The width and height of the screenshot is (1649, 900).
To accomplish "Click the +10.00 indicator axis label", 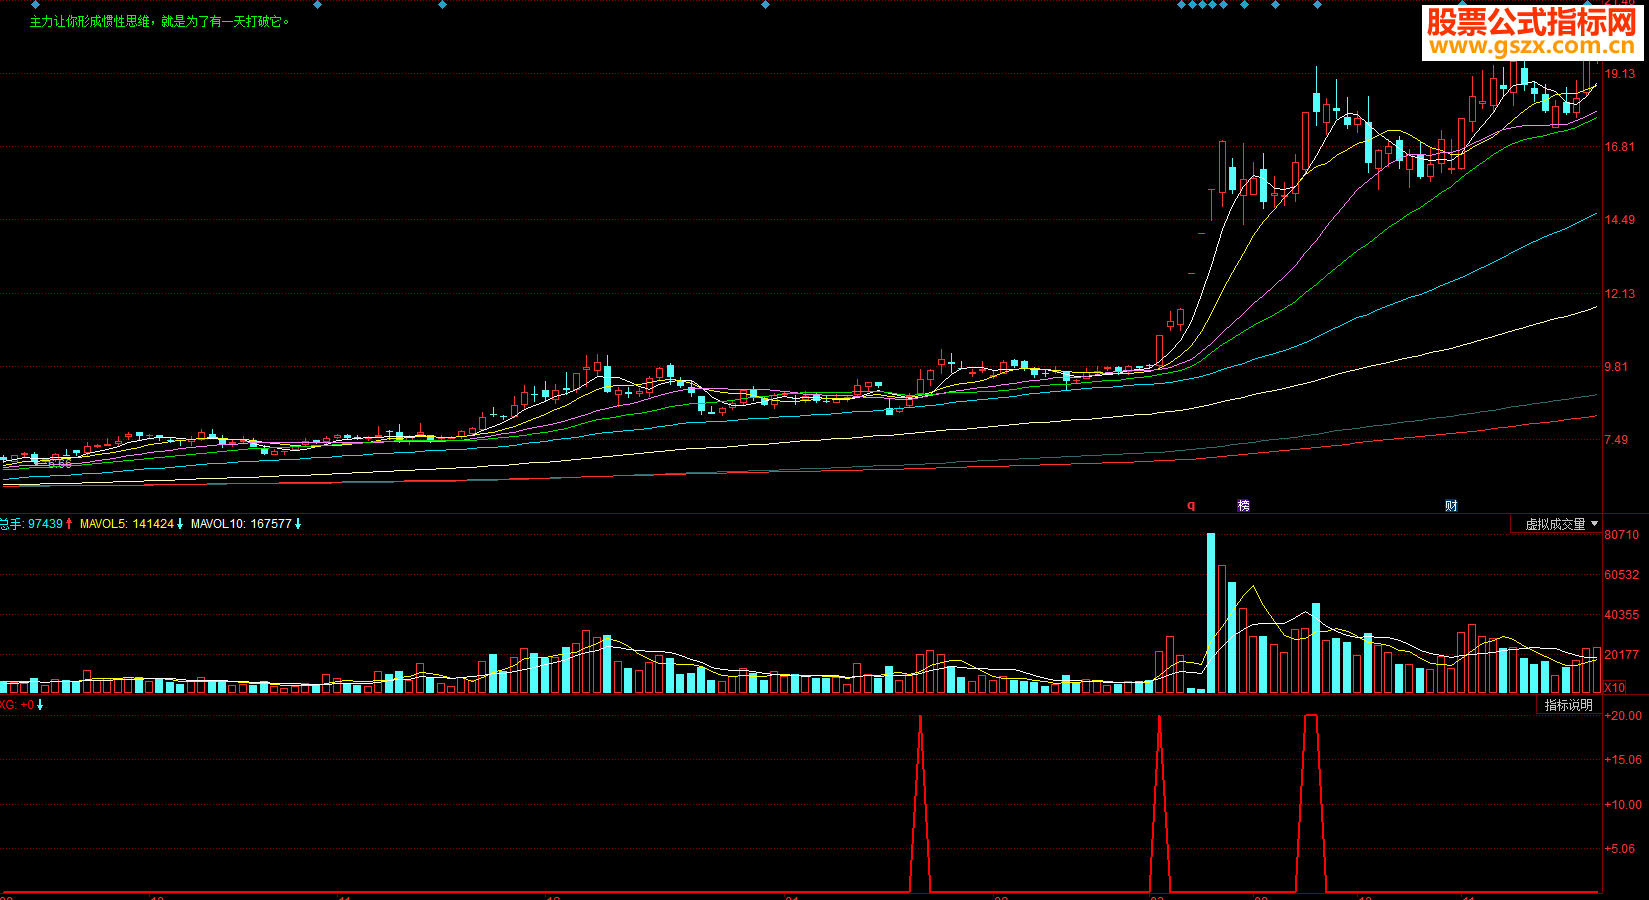I will [1623, 805].
